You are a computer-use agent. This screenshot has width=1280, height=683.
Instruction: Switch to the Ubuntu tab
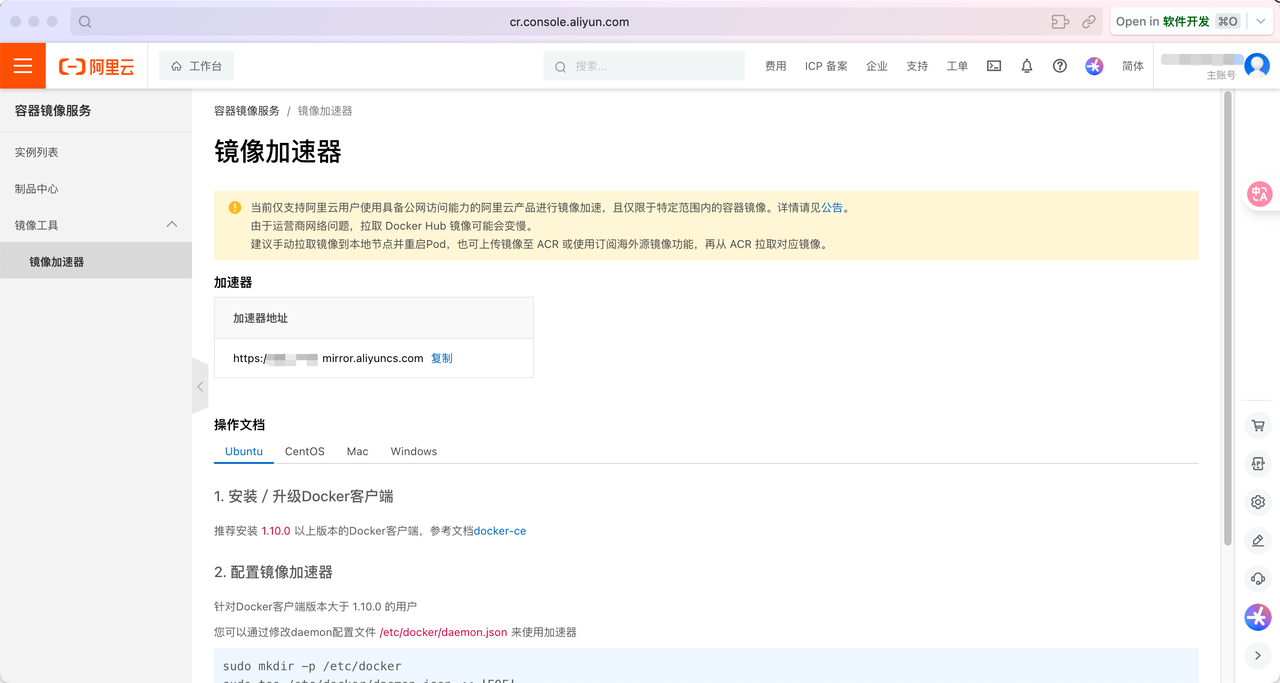pyautogui.click(x=244, y=452)
